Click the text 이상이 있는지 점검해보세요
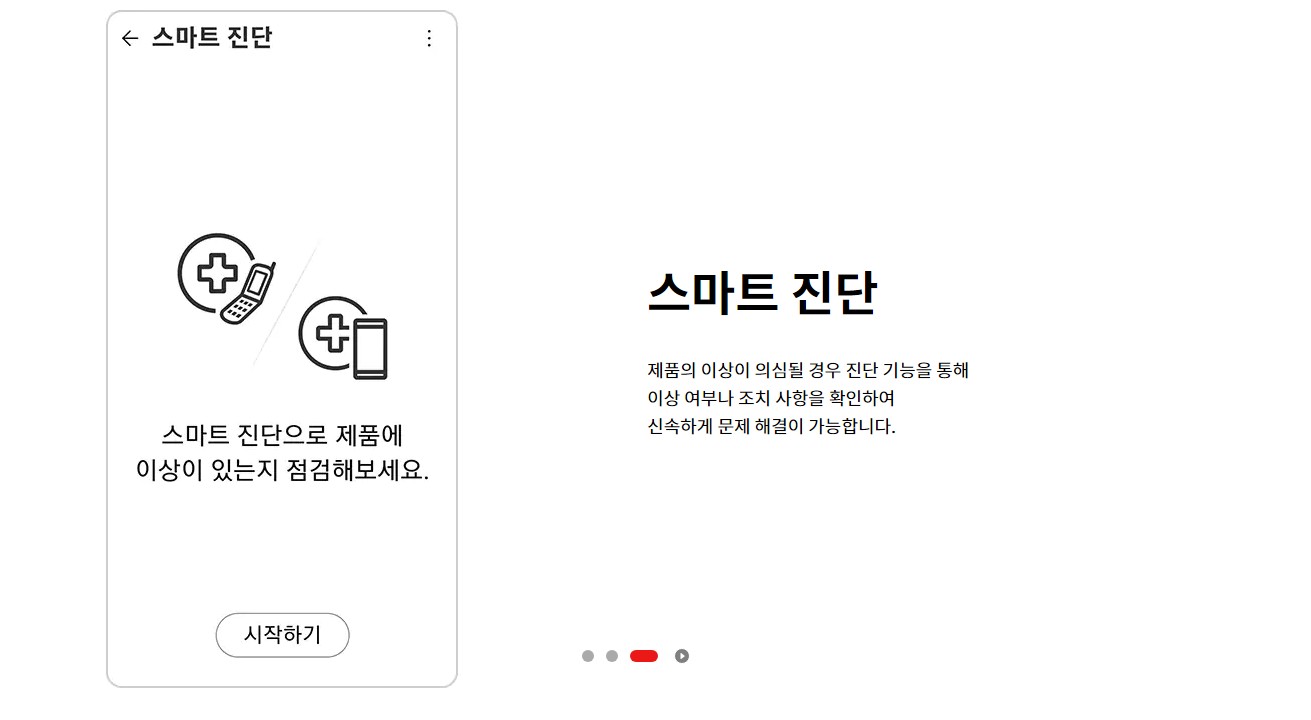Image resolution: width=1311 pixels, height=720 pixels. click(282, 470)
